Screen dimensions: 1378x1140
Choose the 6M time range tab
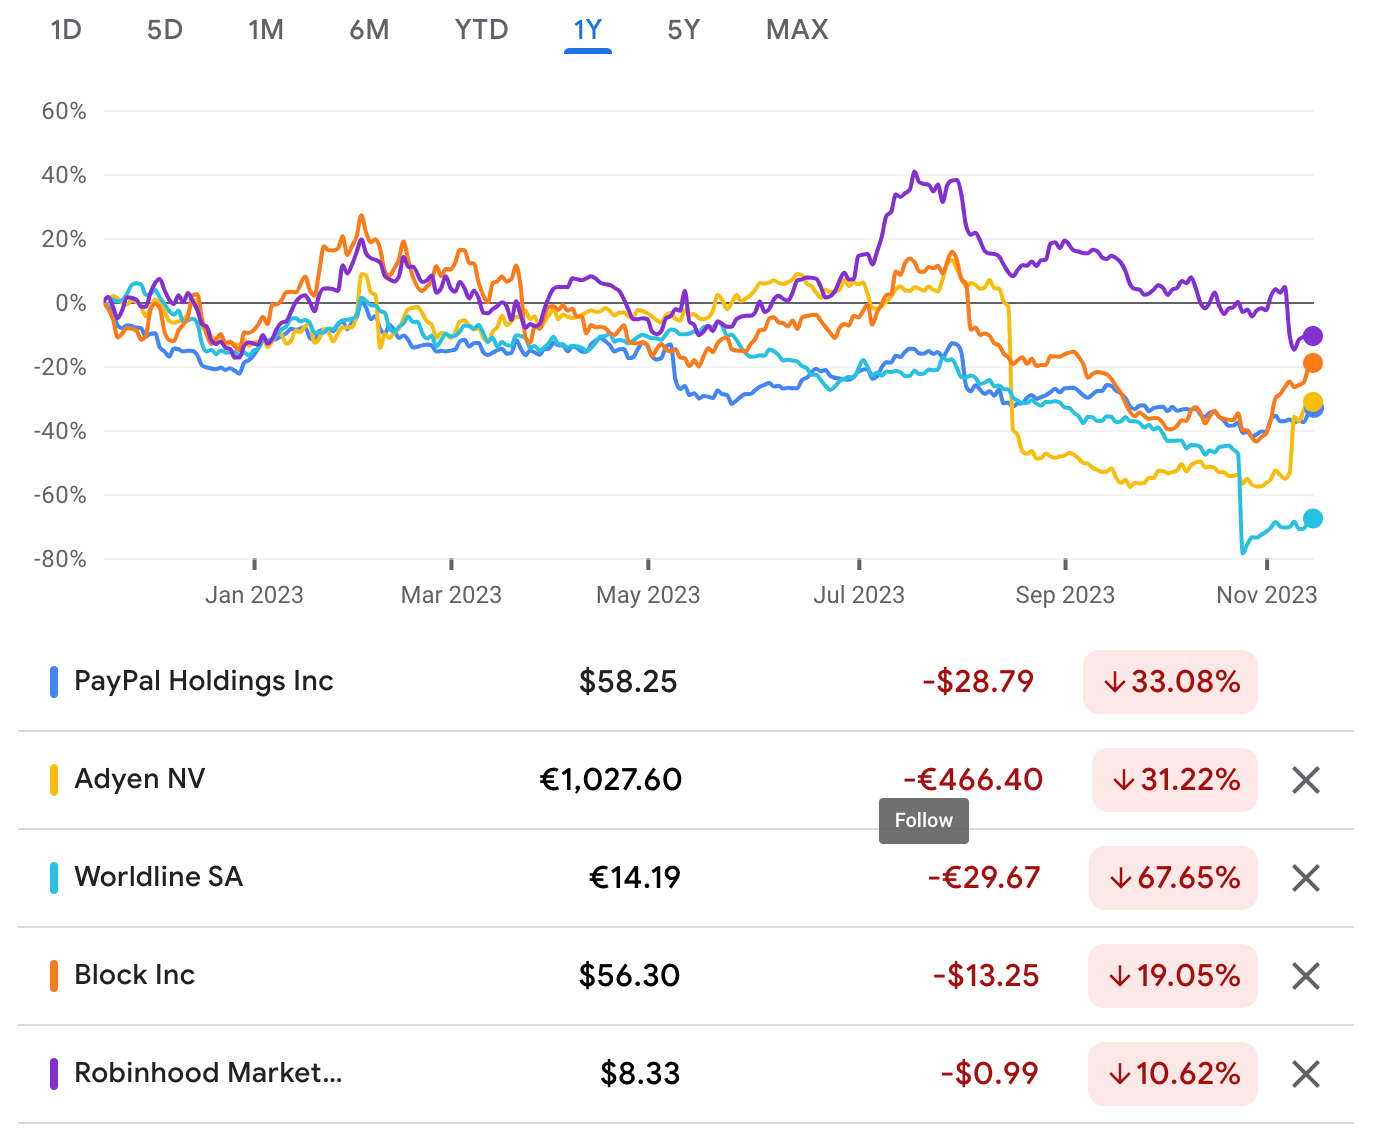click(369, 30)
